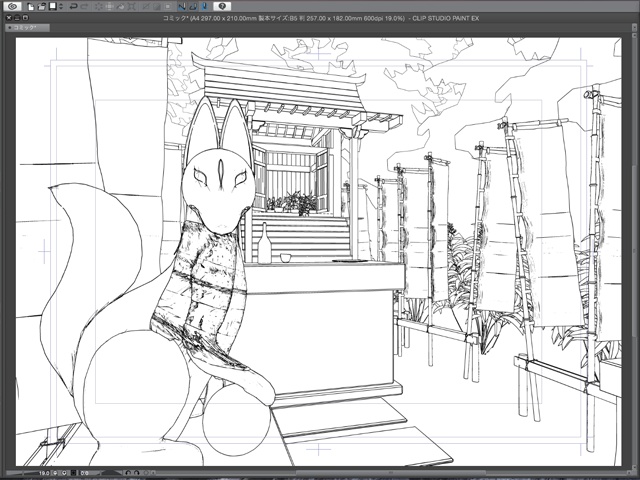640x480 pixels.
Task: Click the zoom in button in bottom bar
Action: [x=64, y=473]
